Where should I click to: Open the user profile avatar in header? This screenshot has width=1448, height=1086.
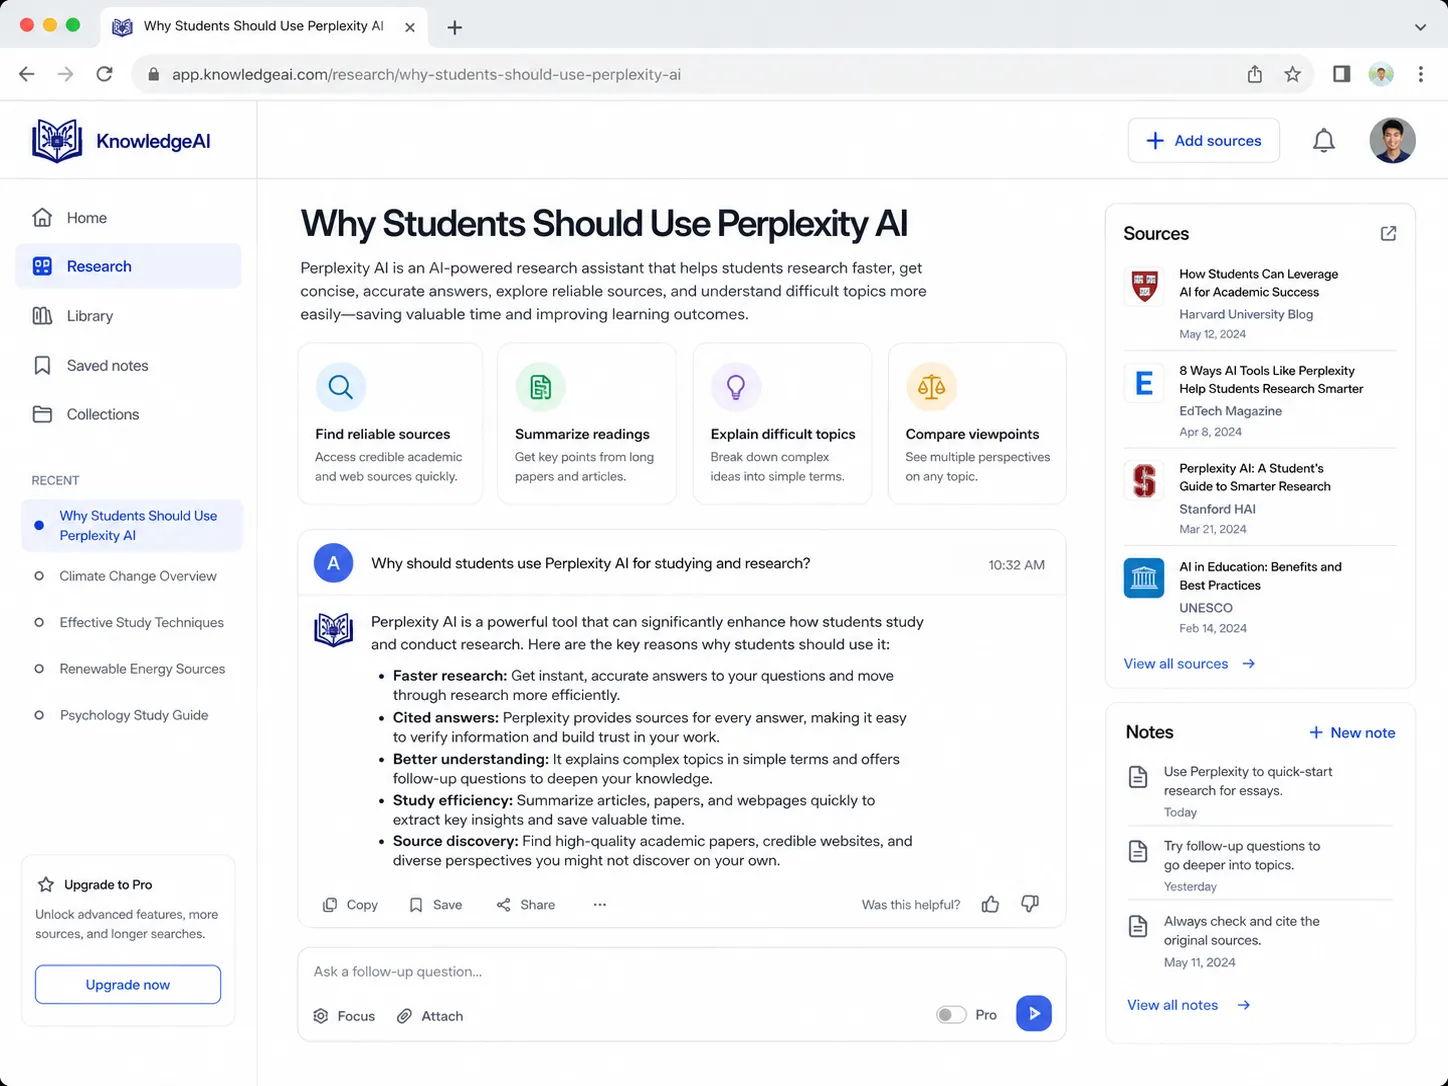[1392, 141]
